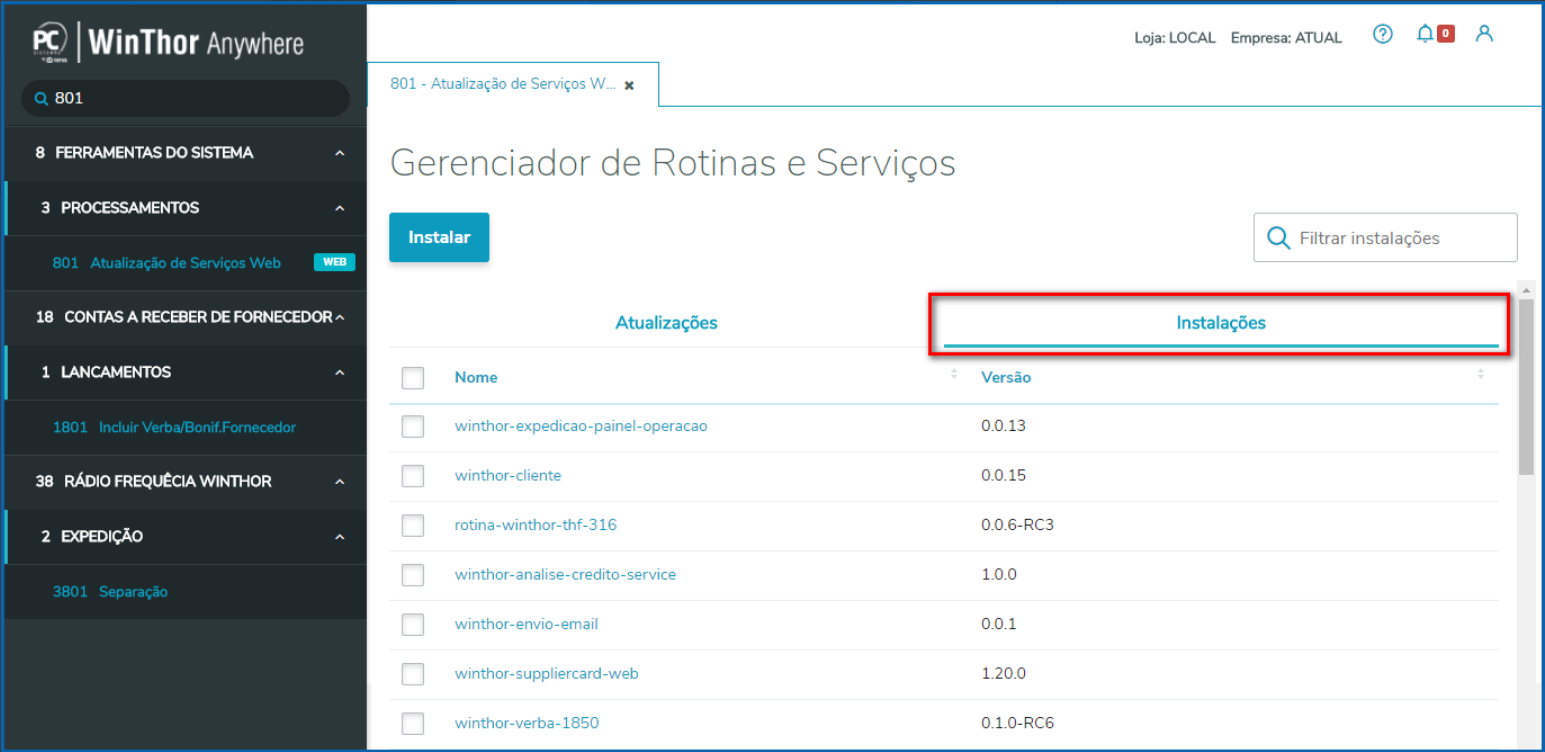This screenshot has width=1545, height=752.
Task: Click the Nome column header
Action: [476, 377]
